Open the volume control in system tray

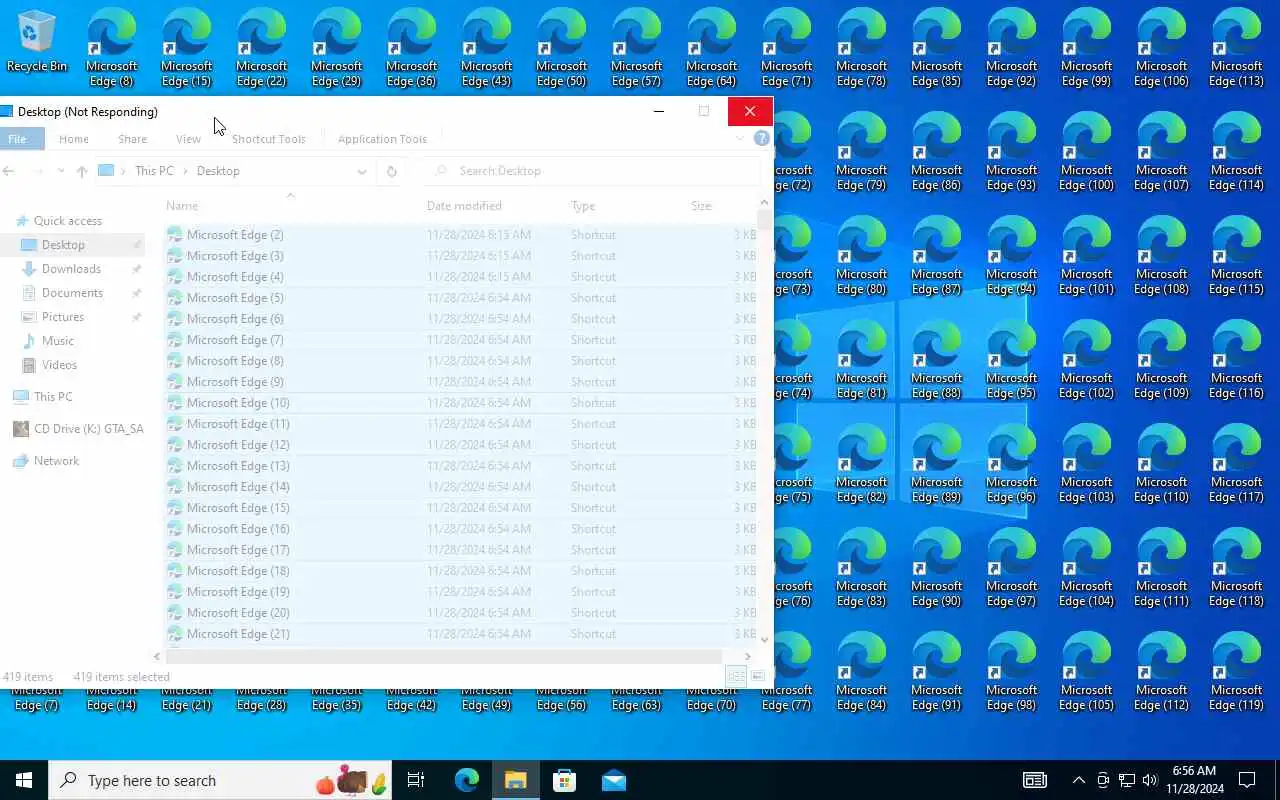1150,780
